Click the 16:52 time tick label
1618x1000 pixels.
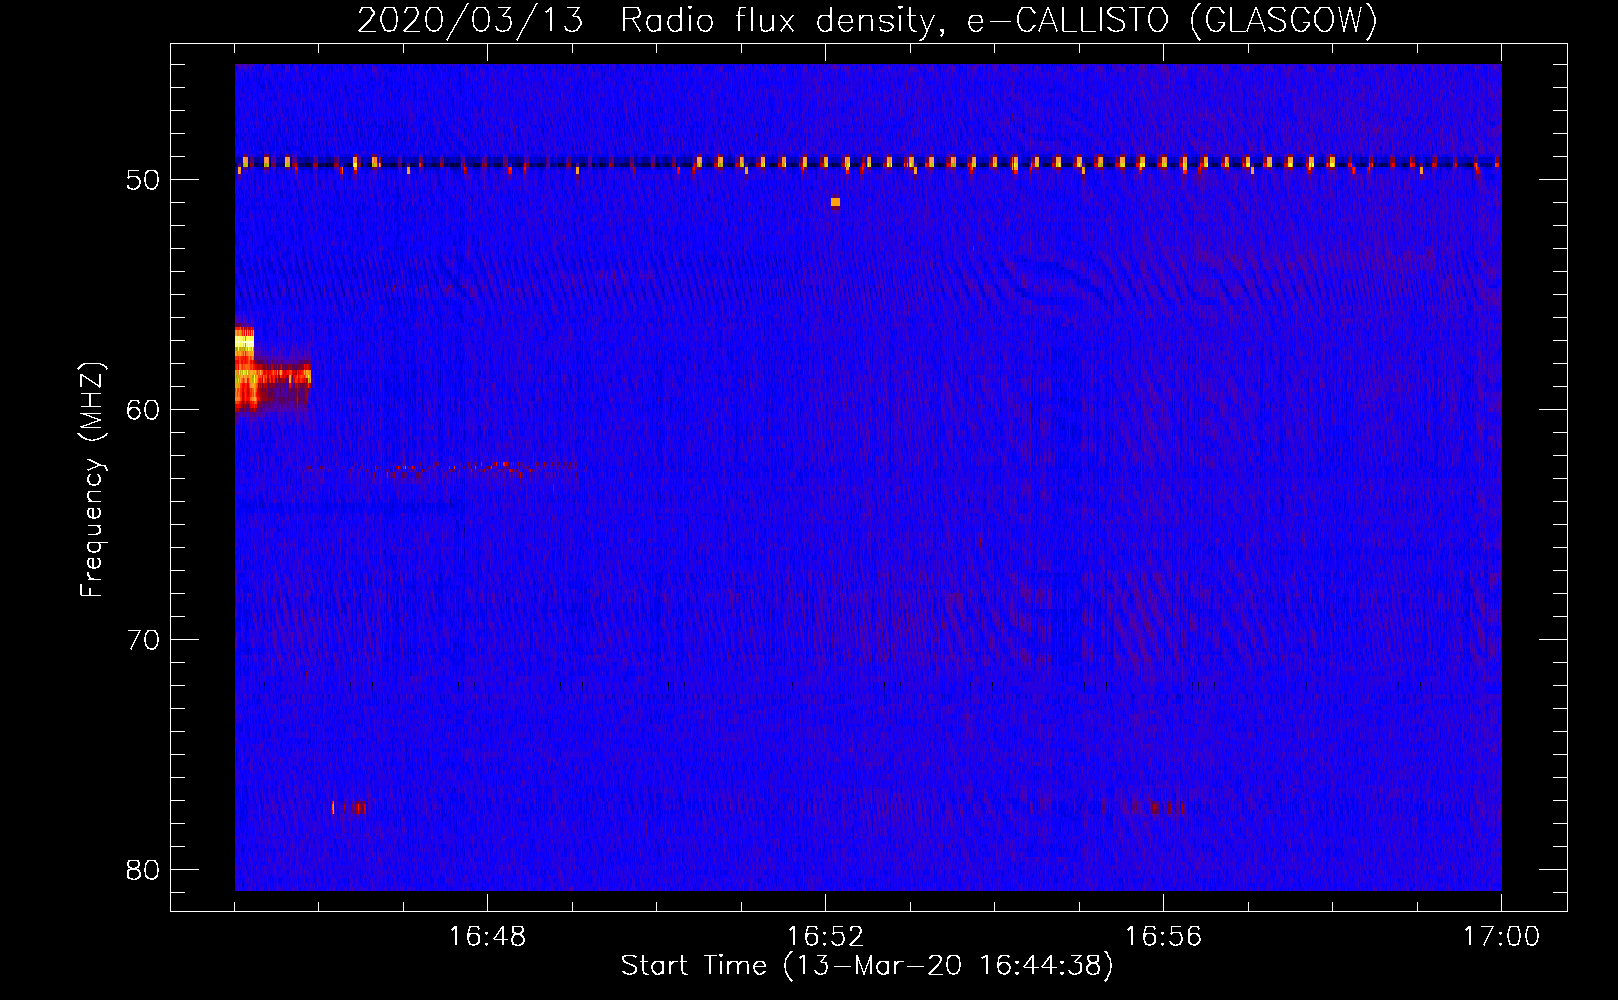click(825, 937)
